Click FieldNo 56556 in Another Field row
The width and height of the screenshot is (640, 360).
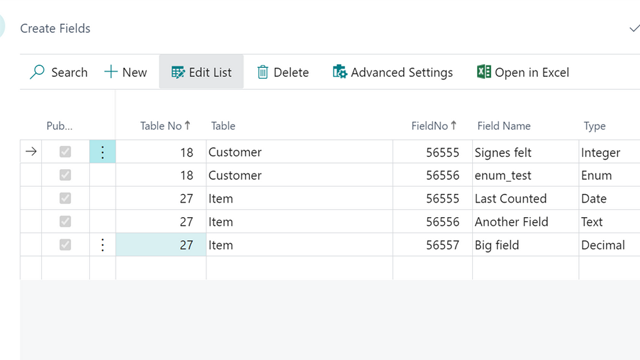click(433, 222)
